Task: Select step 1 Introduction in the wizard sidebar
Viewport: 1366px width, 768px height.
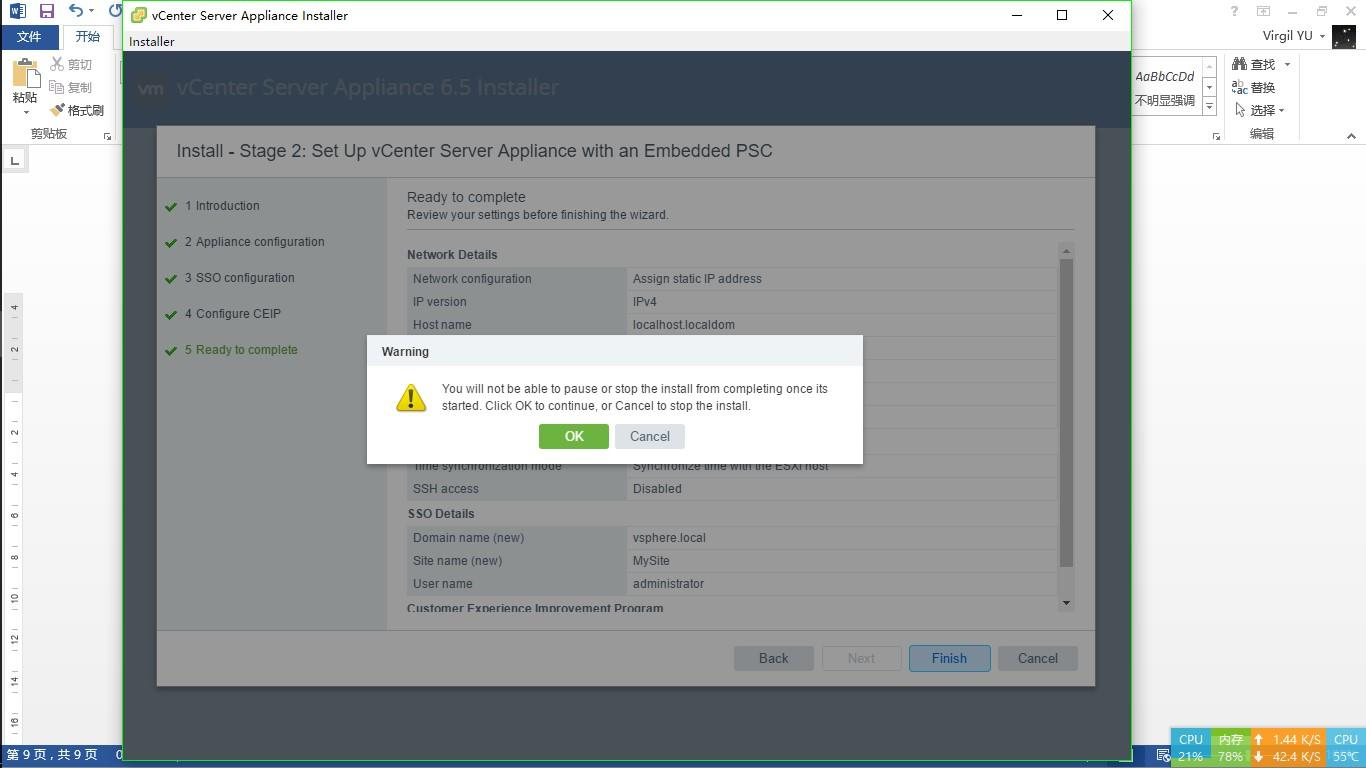Action: [222, 206]
